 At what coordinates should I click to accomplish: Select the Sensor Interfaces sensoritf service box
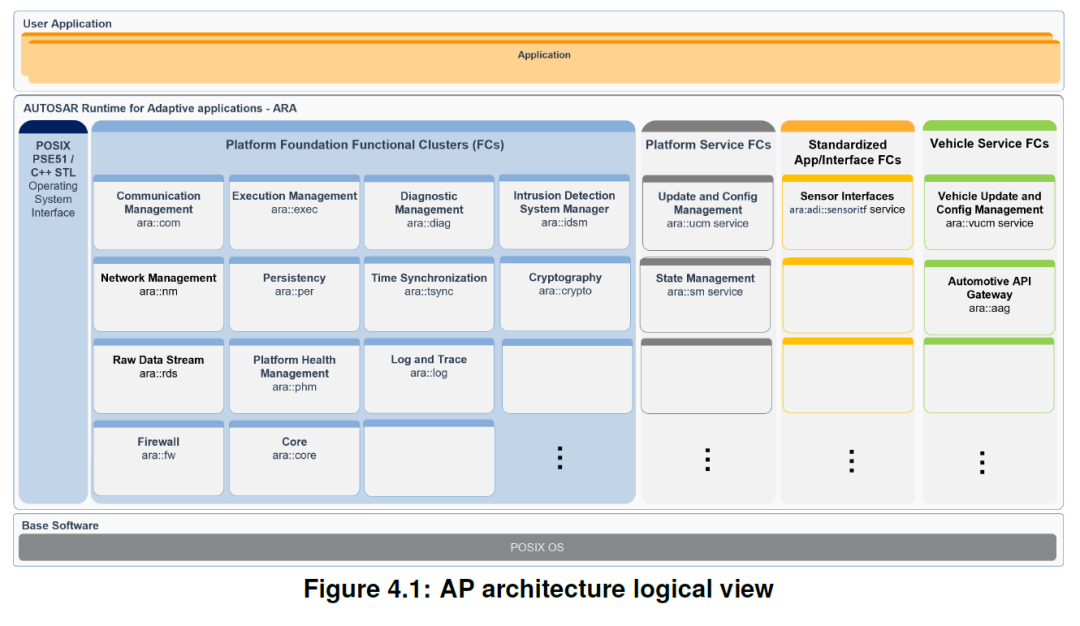pos(848,212)
